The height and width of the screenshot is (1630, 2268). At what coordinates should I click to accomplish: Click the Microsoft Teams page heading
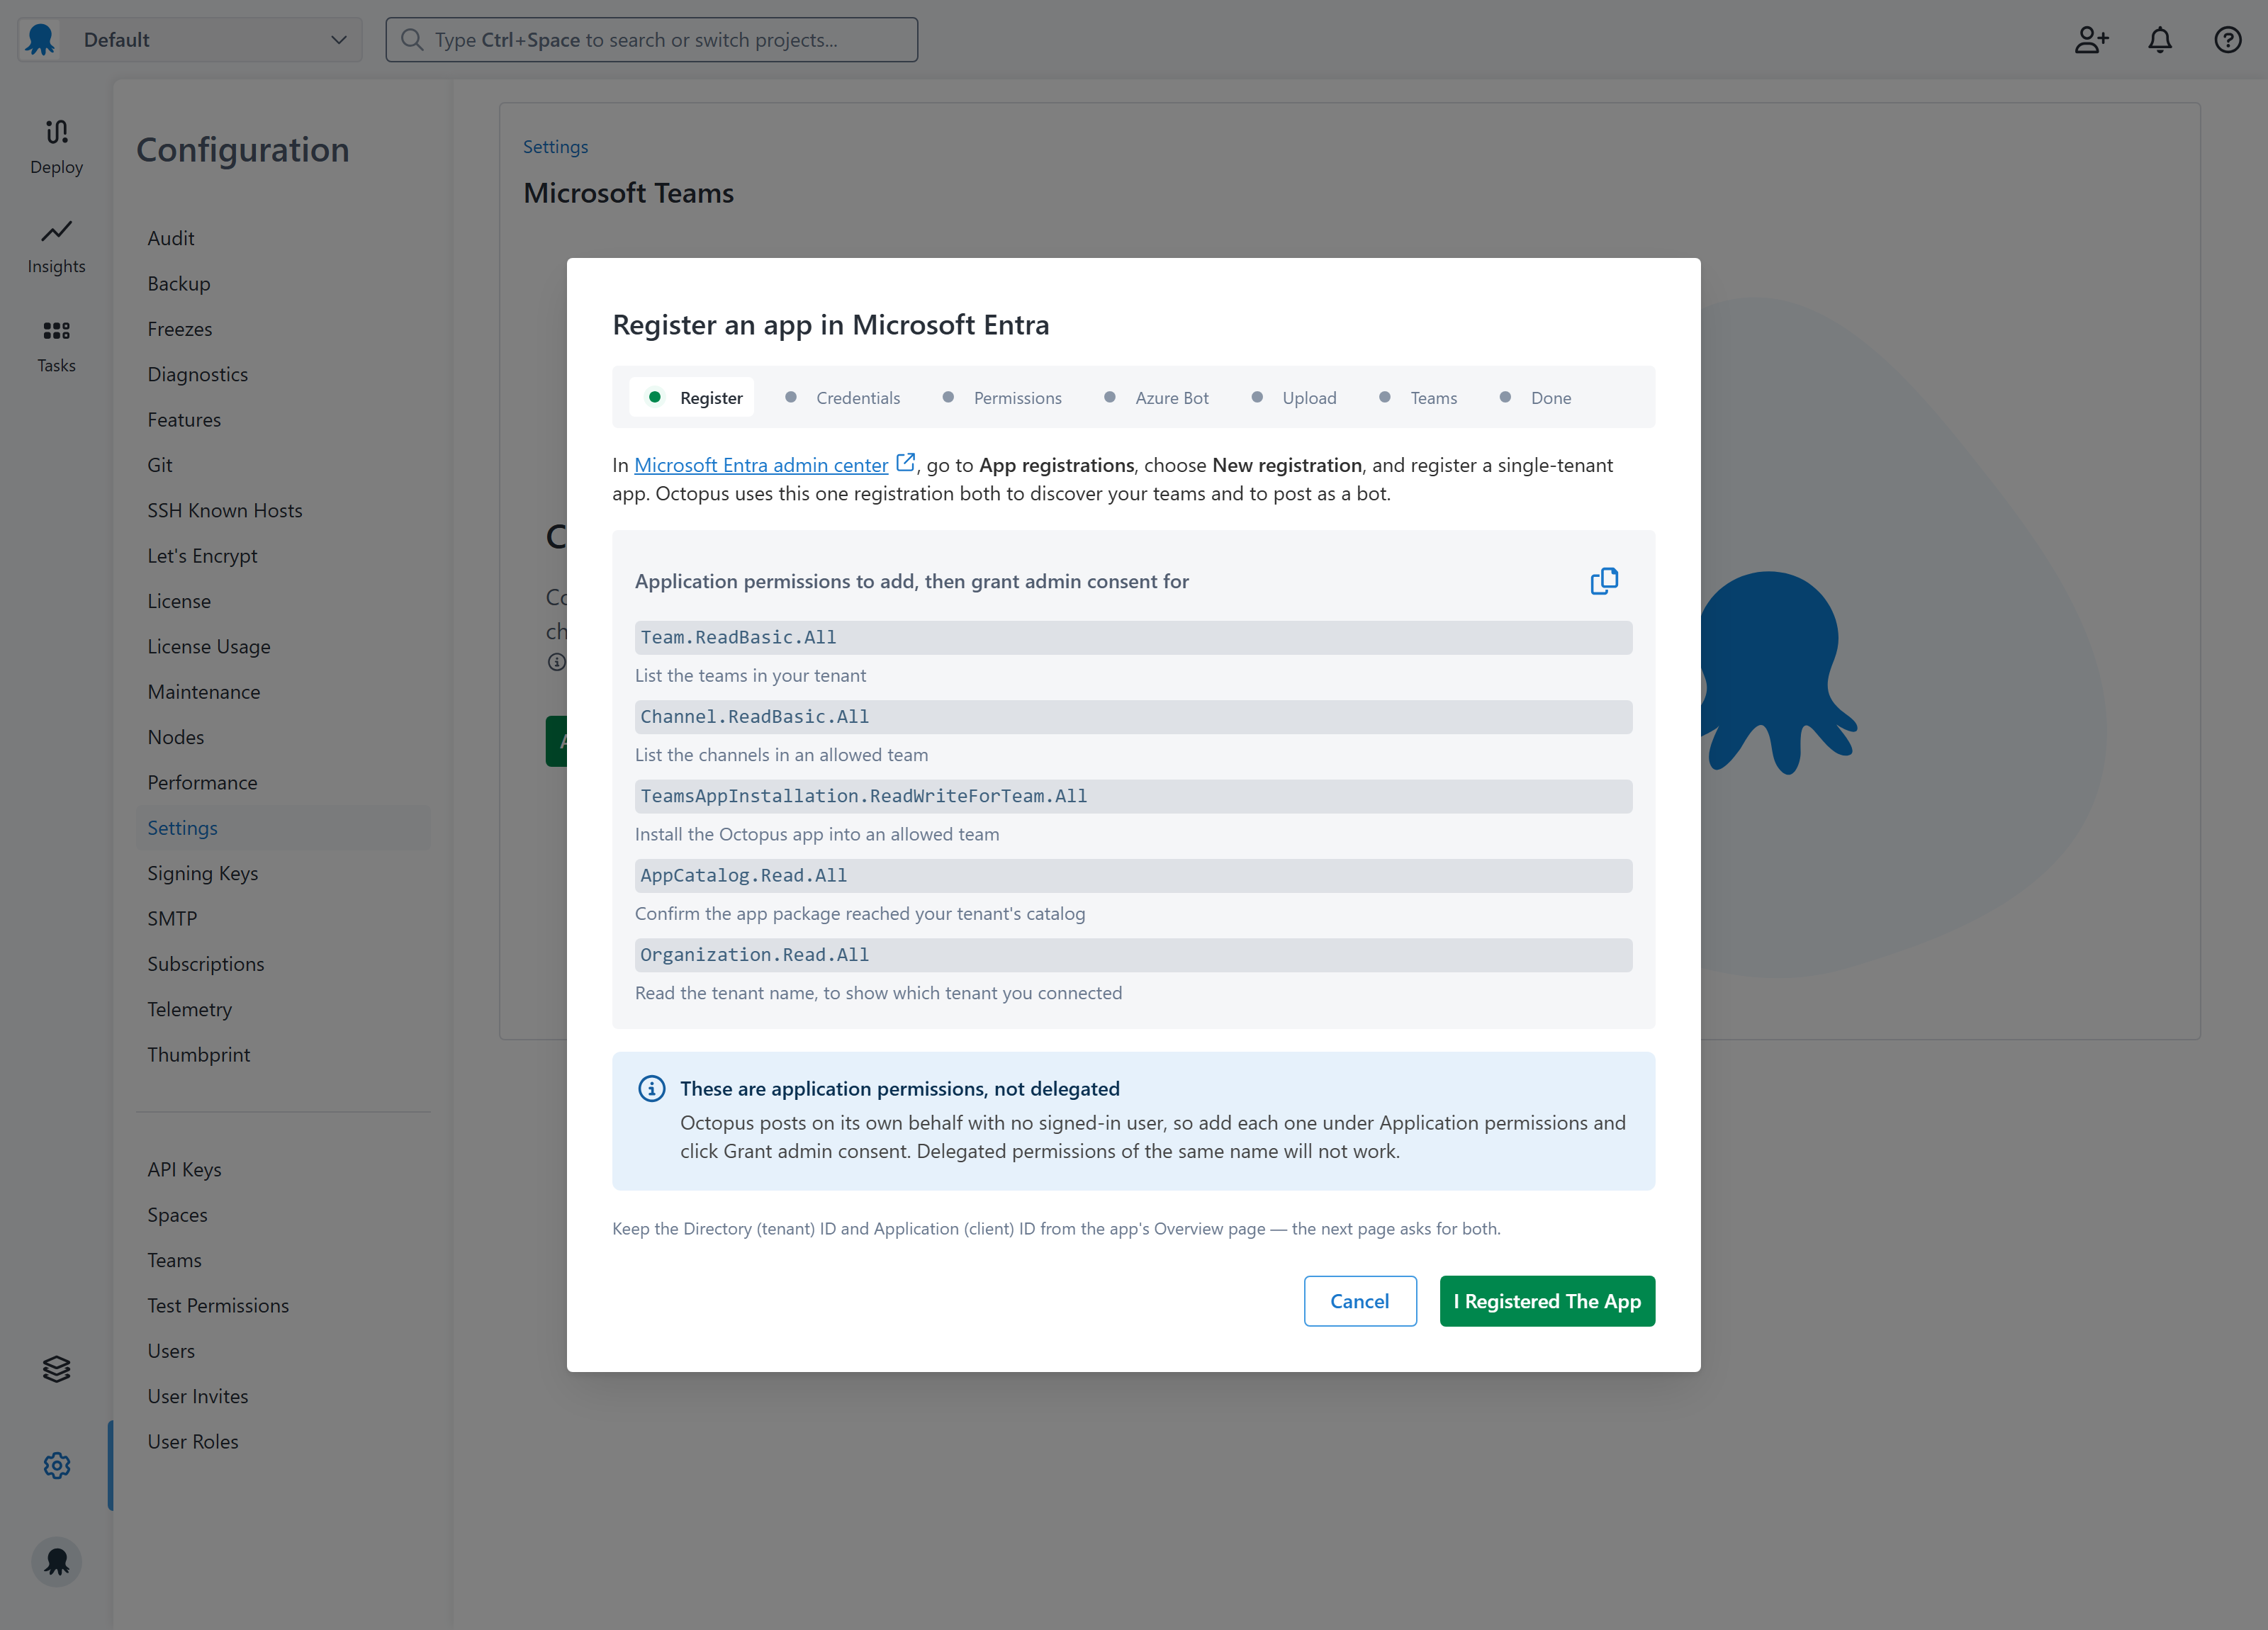[628, 193]
